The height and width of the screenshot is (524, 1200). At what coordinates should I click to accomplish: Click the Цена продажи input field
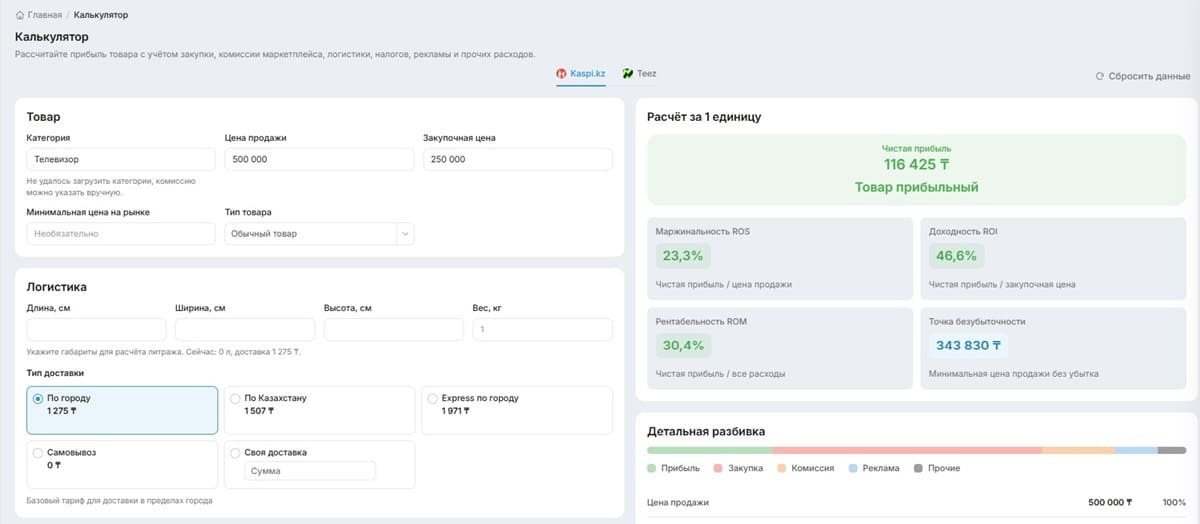coord(319,159)
